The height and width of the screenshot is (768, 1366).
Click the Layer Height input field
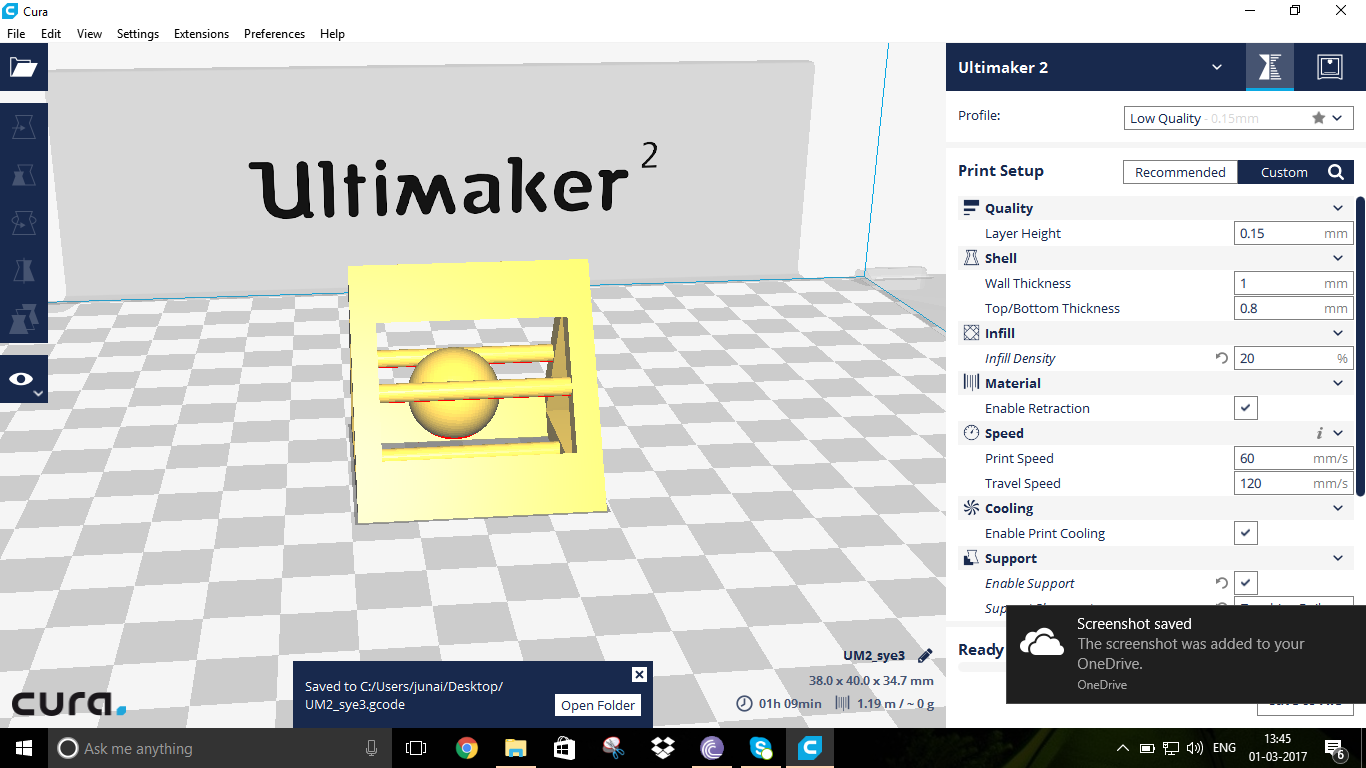1280,233
